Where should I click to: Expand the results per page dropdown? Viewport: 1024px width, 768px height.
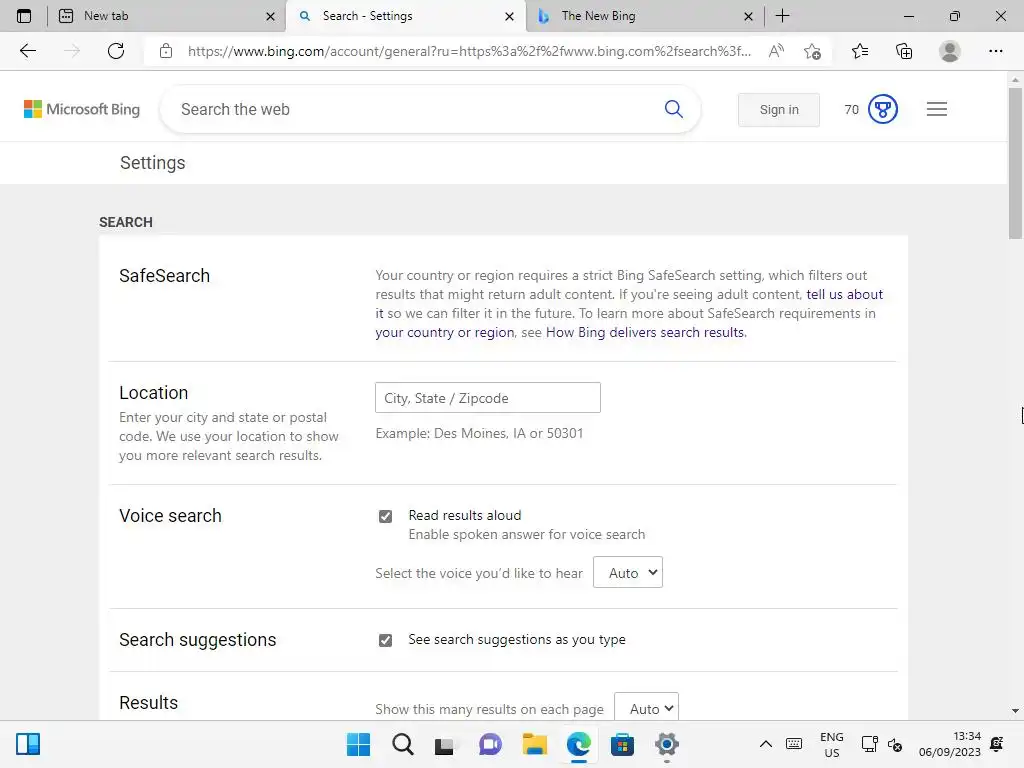(646, 708)
